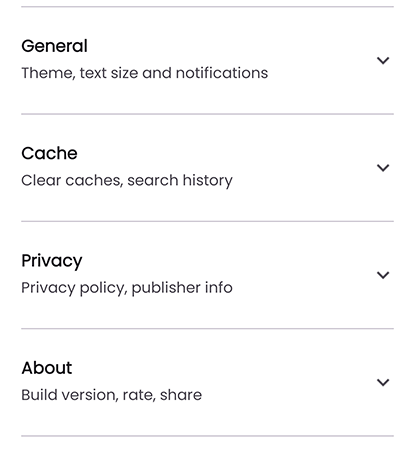The image size is (415, 450).
Task: Expand the Cache section chevron
Action: [x=383, y=168]
